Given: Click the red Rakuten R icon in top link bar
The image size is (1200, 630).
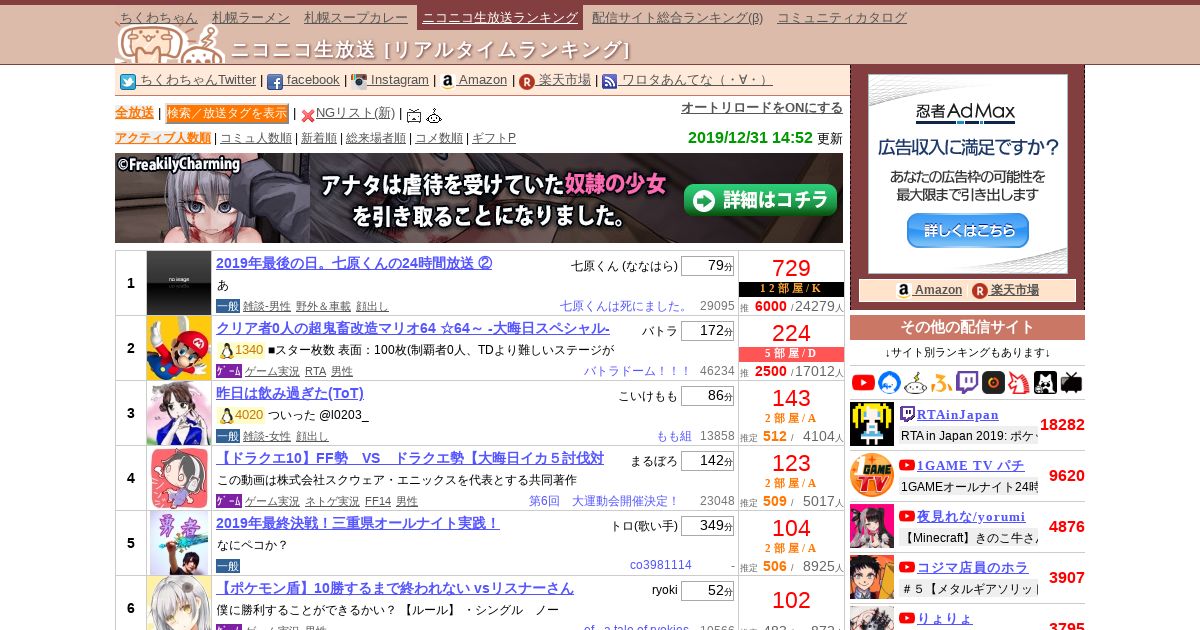Looking at the screenshot, I should tap(527, 82).
